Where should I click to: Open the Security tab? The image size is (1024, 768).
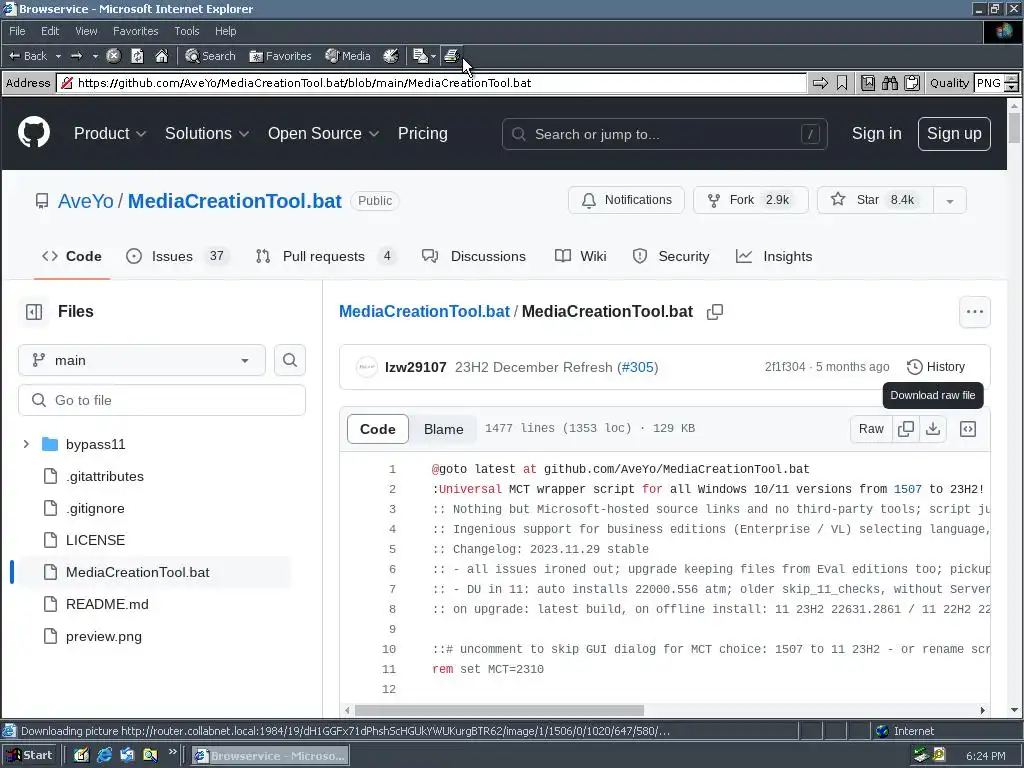coord(671,256)
